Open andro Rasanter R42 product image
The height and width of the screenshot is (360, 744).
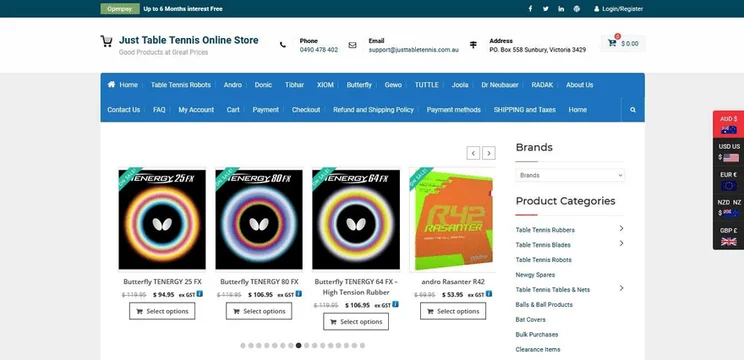[x=453, y=219]
